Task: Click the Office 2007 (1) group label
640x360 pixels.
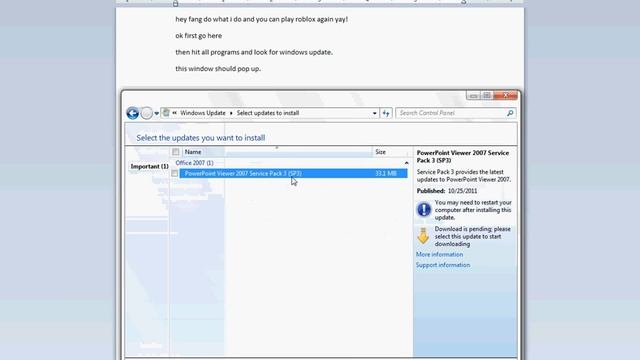Action: point(194,163)
